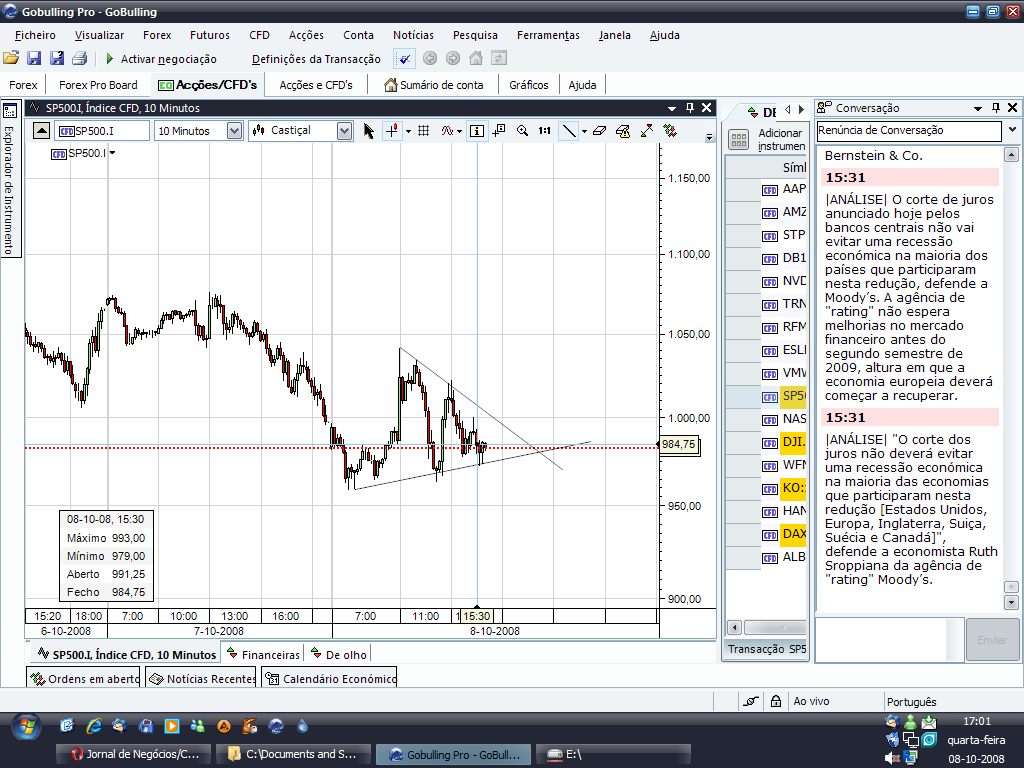Click Definições da Transacção
This screenshot has width=1024, height=768.
point(316,59)
